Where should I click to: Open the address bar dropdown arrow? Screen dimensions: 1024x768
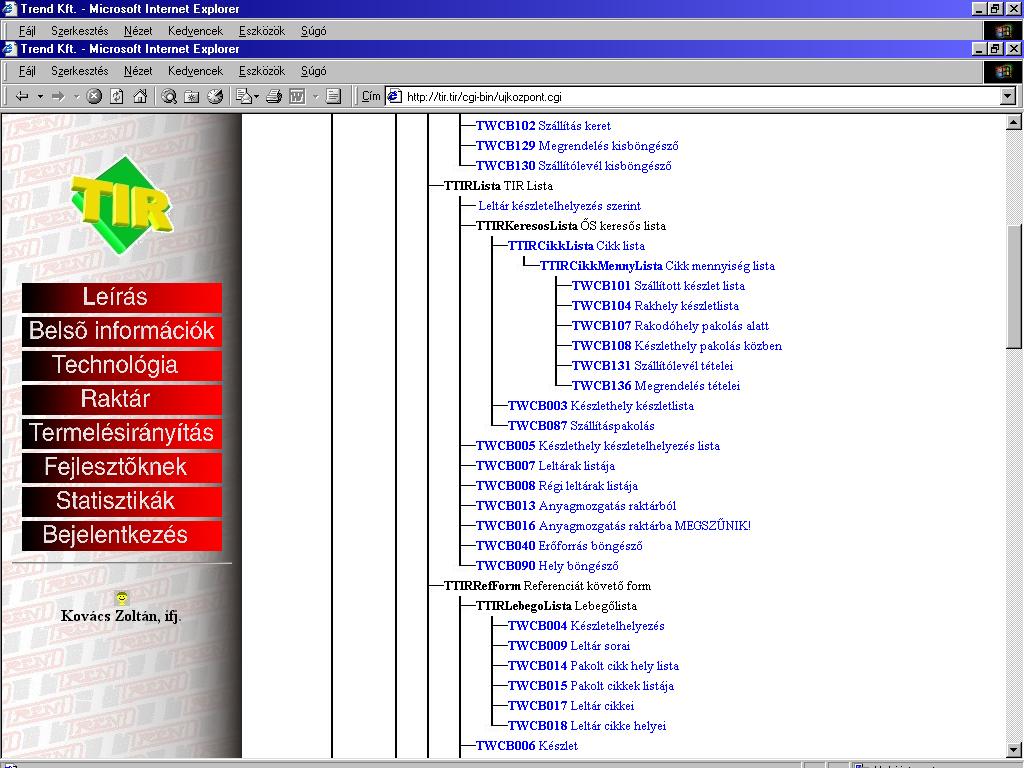[1008, 97]
